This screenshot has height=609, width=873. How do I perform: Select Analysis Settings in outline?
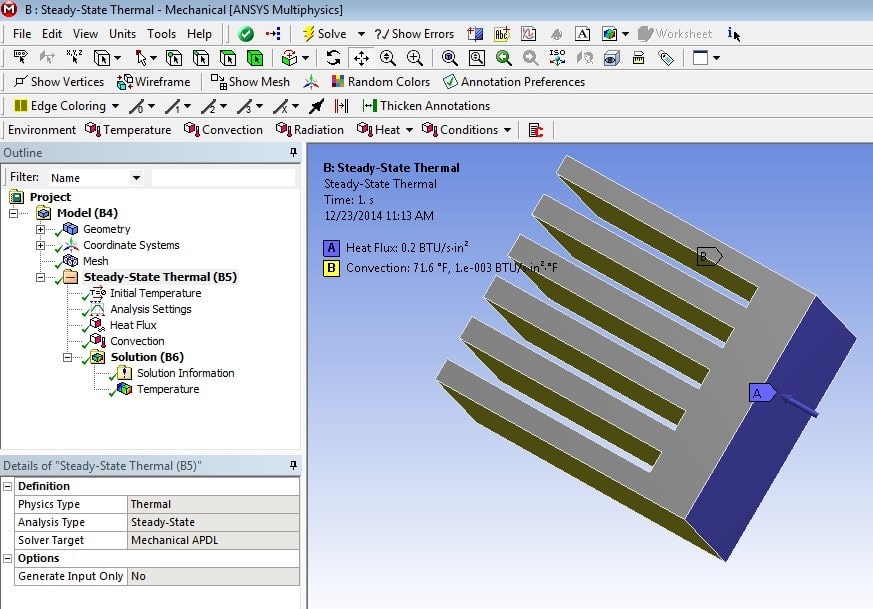tap(150, 309)
